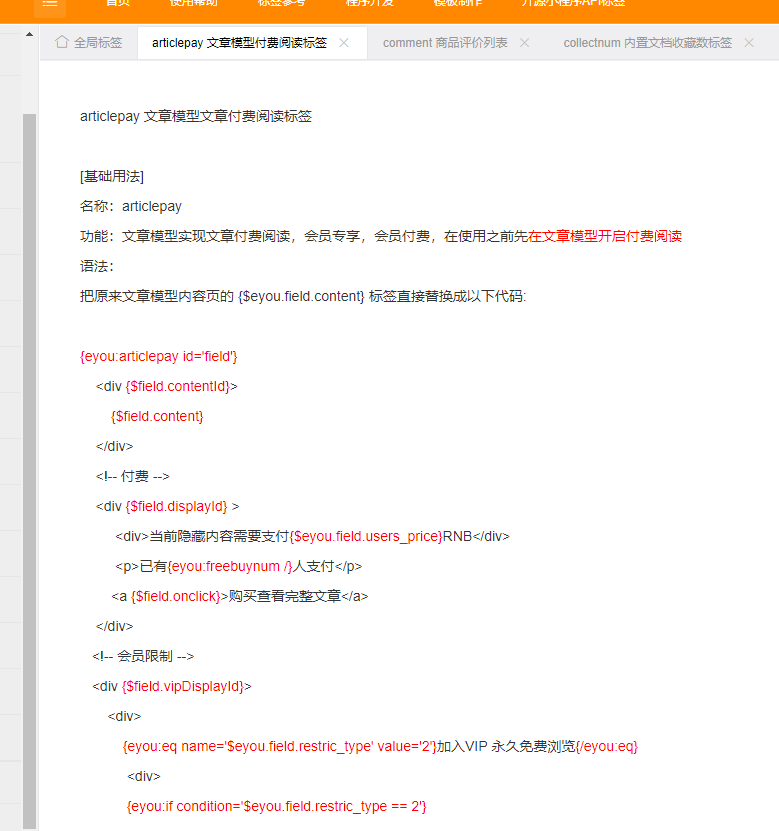Click the {$field.vipDisplayId} code text
This screenshot has width=779, height=831.
pyautogui.click(x=183, y=687)
